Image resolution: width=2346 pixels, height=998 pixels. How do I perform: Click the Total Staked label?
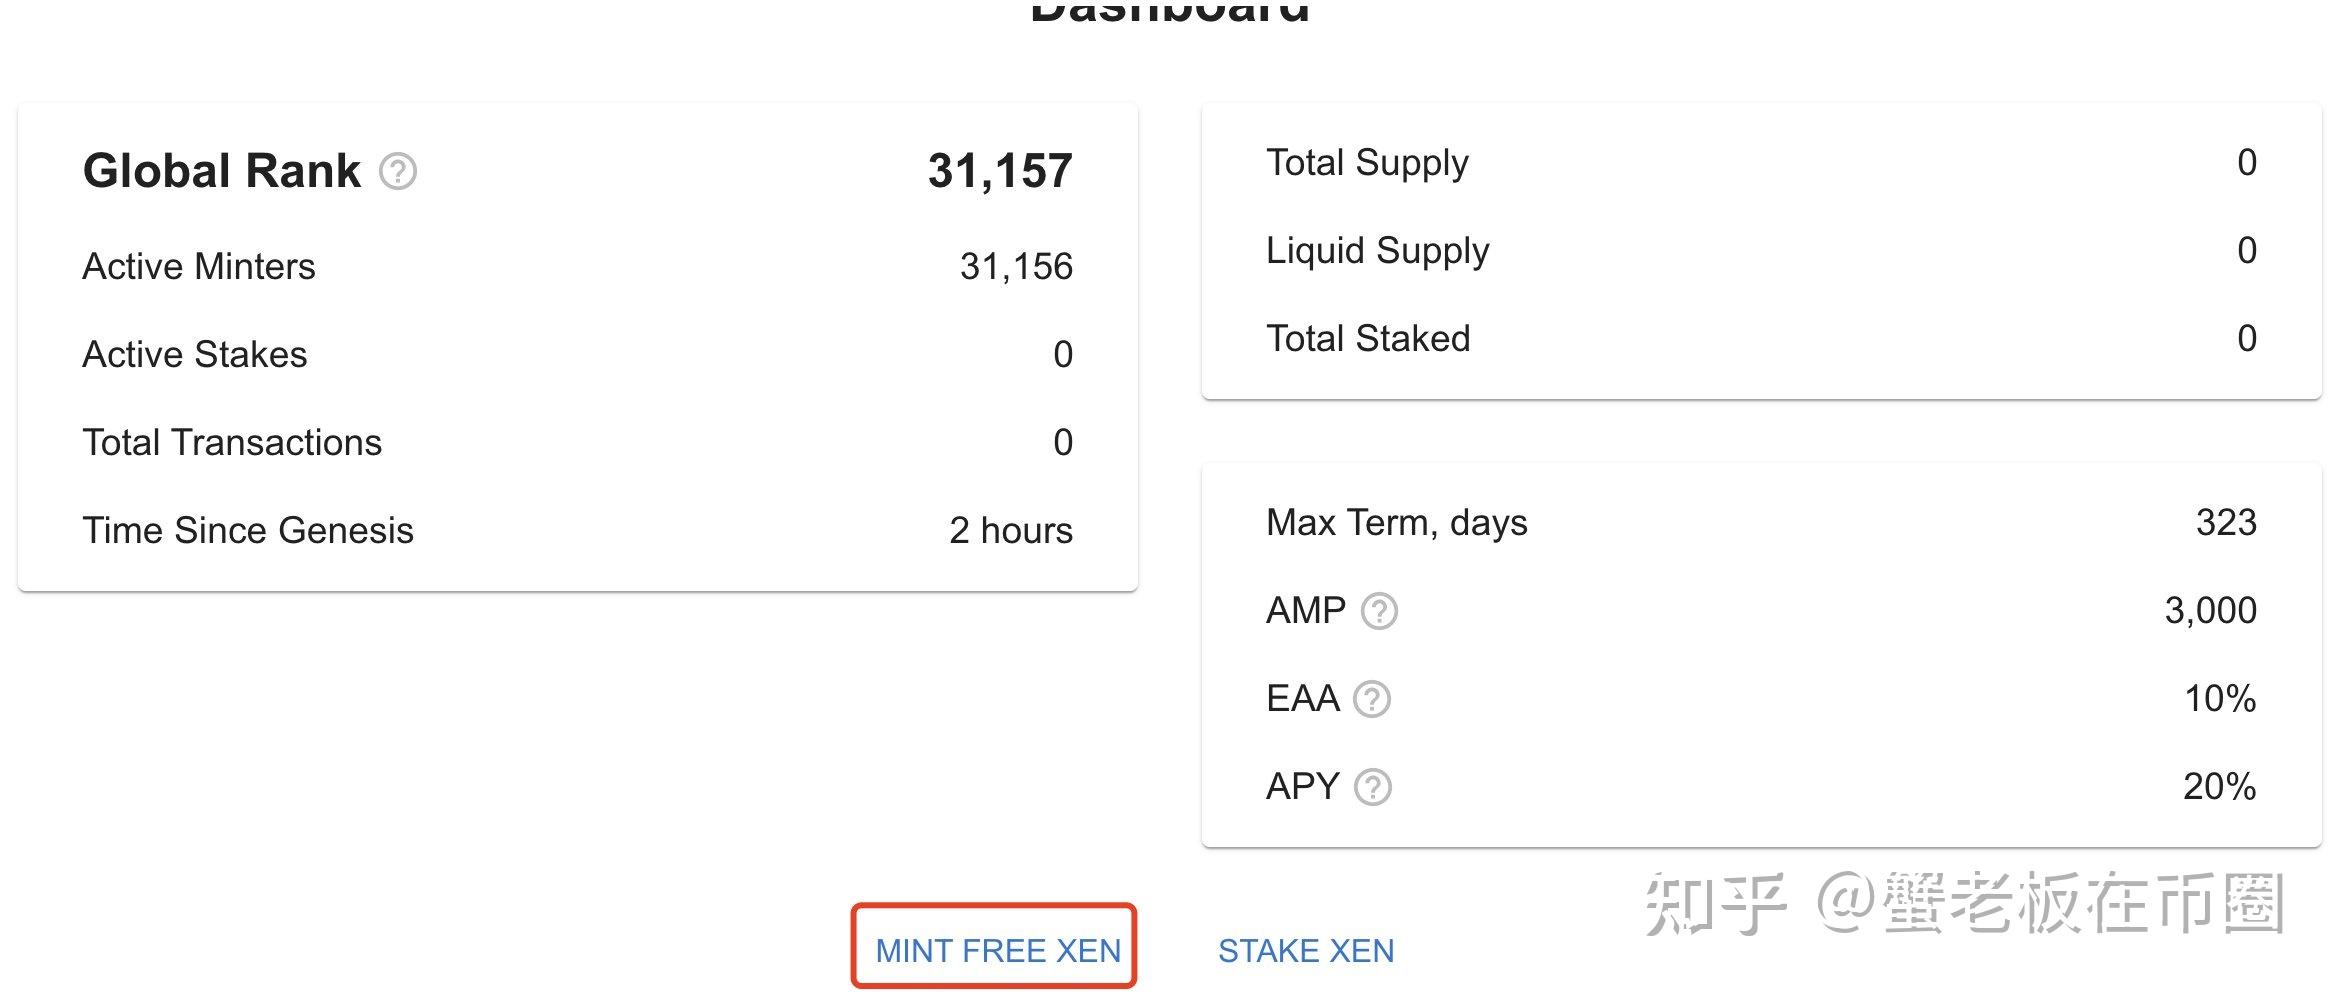pyautogui.click(x=1368, y=338)
